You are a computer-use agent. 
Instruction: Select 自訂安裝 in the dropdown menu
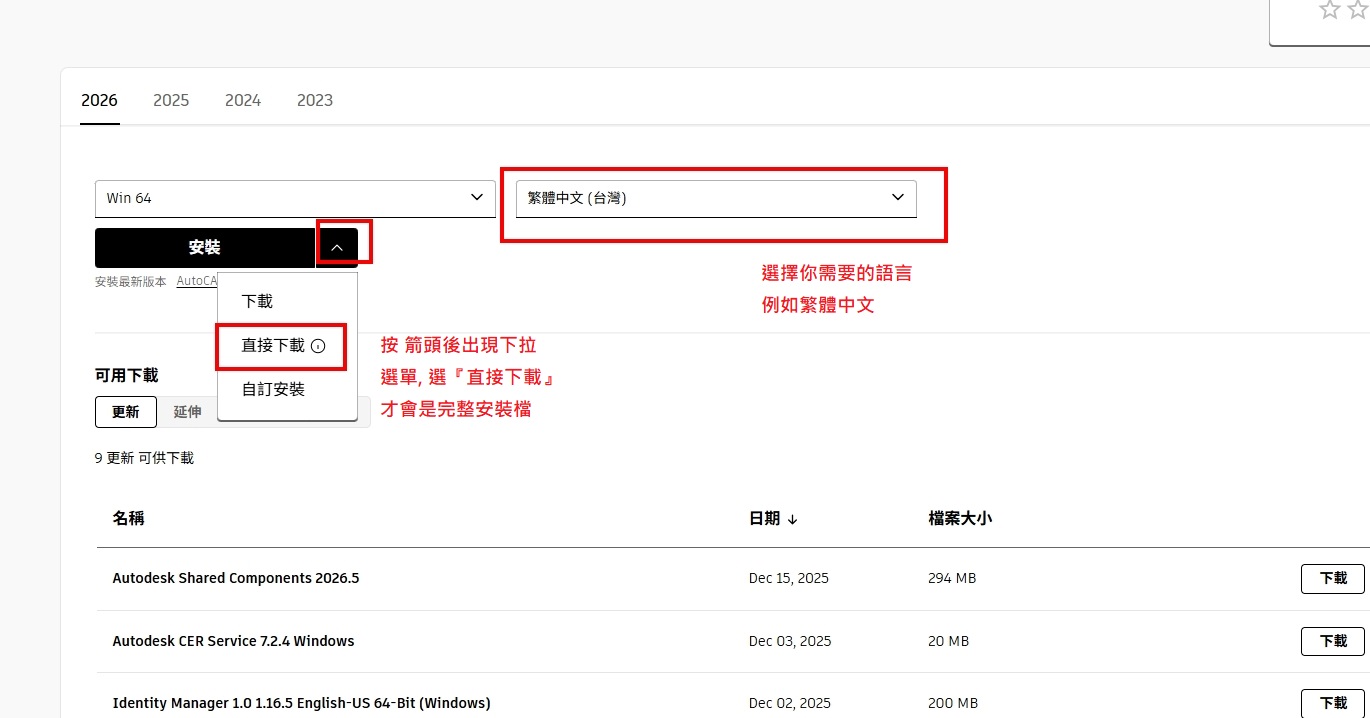pyautogui.click(x=273, y=389)
